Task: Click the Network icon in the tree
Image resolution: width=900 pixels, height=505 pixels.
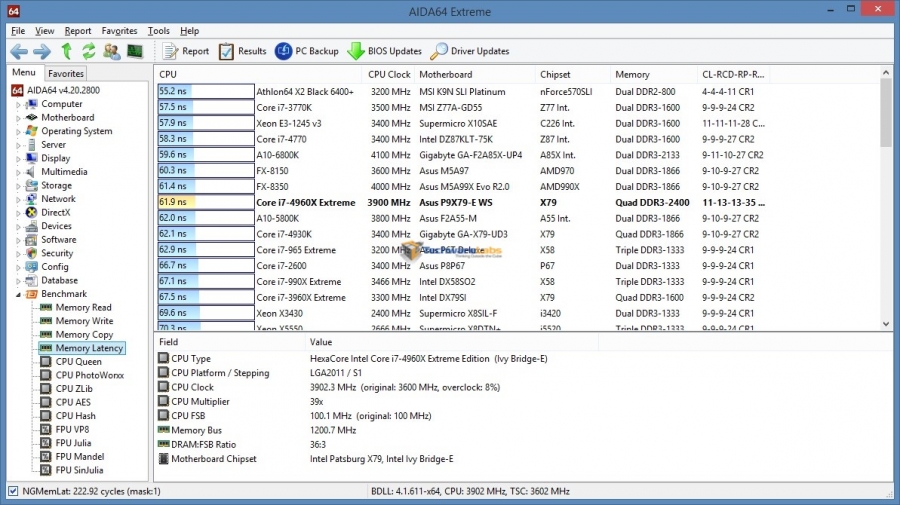Action: tap(32, 199)
